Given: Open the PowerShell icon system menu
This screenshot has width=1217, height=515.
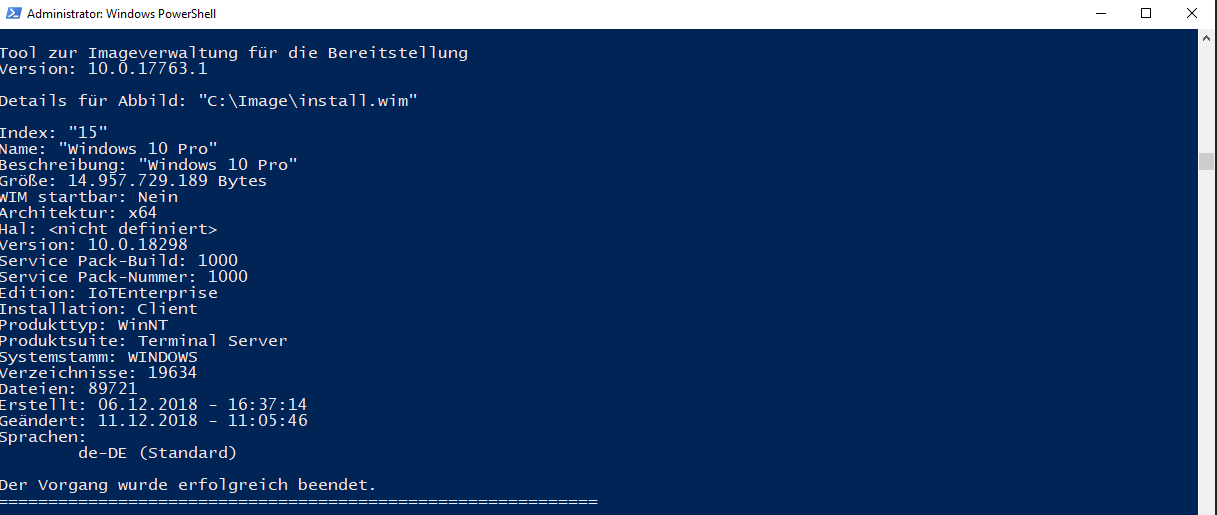Looking at the screenshot, I should pyautogui.click(x=12, y=14).
